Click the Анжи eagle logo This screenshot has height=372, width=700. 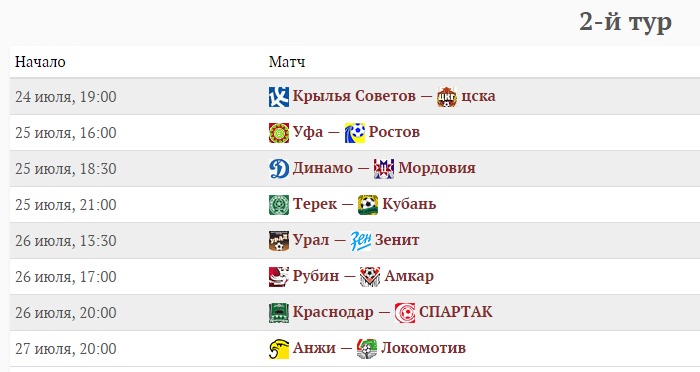coord(279,349)
